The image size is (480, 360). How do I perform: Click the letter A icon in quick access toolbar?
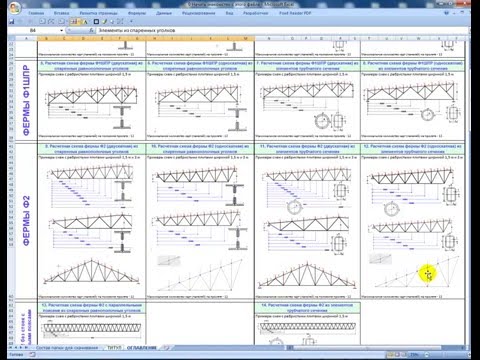pos(86,22)
